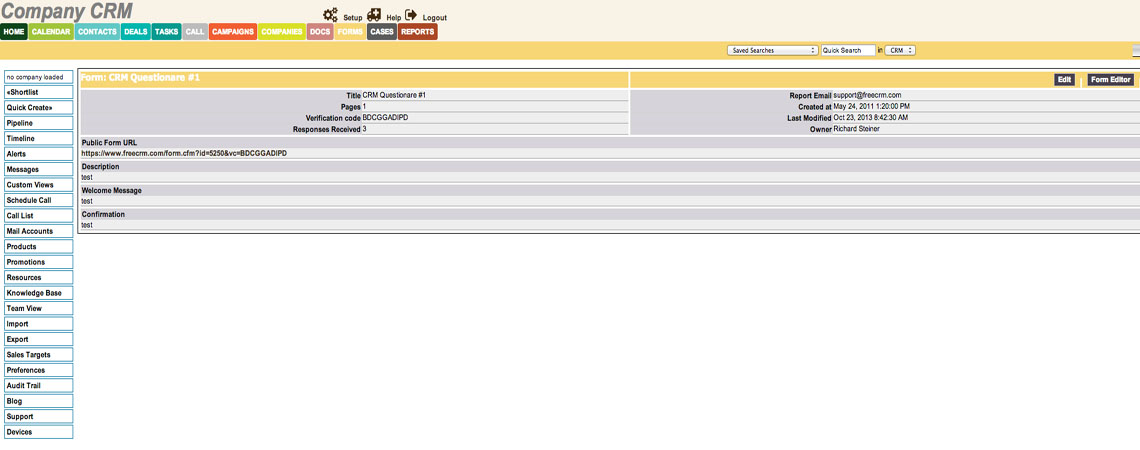Click Quick Create in sidebar
1140x450 pixels.
tap(38, 107)
